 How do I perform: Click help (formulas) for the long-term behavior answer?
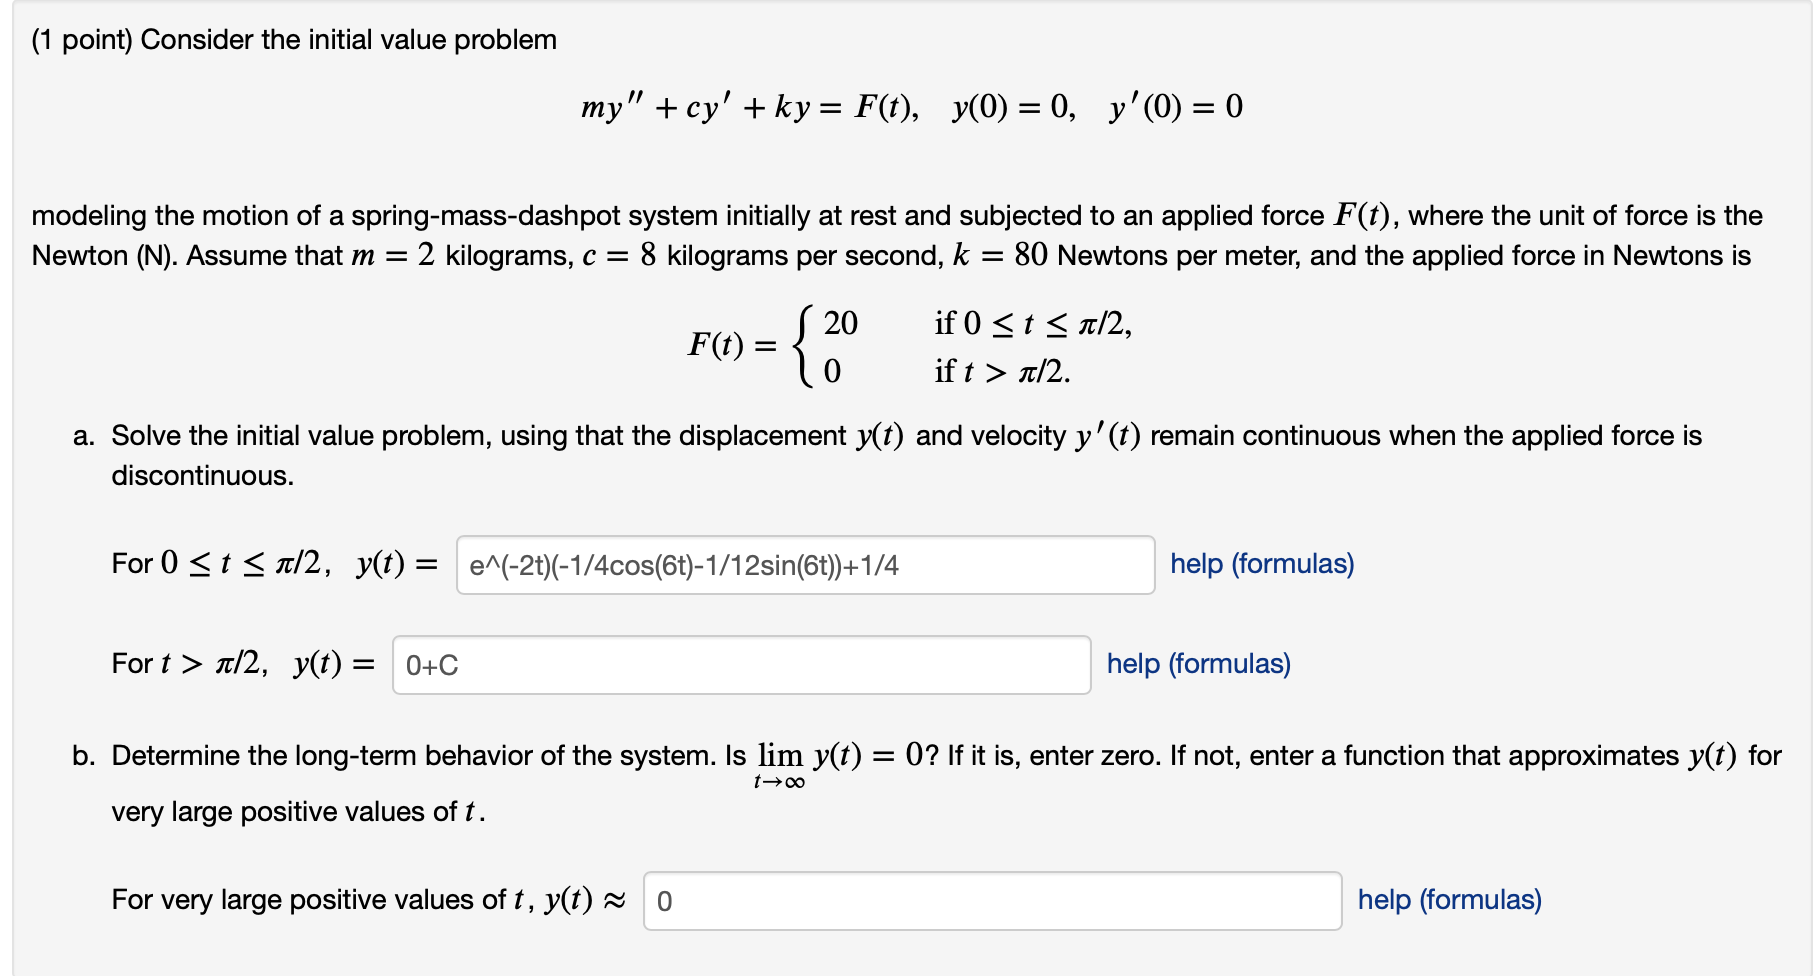click(1448, 899)
